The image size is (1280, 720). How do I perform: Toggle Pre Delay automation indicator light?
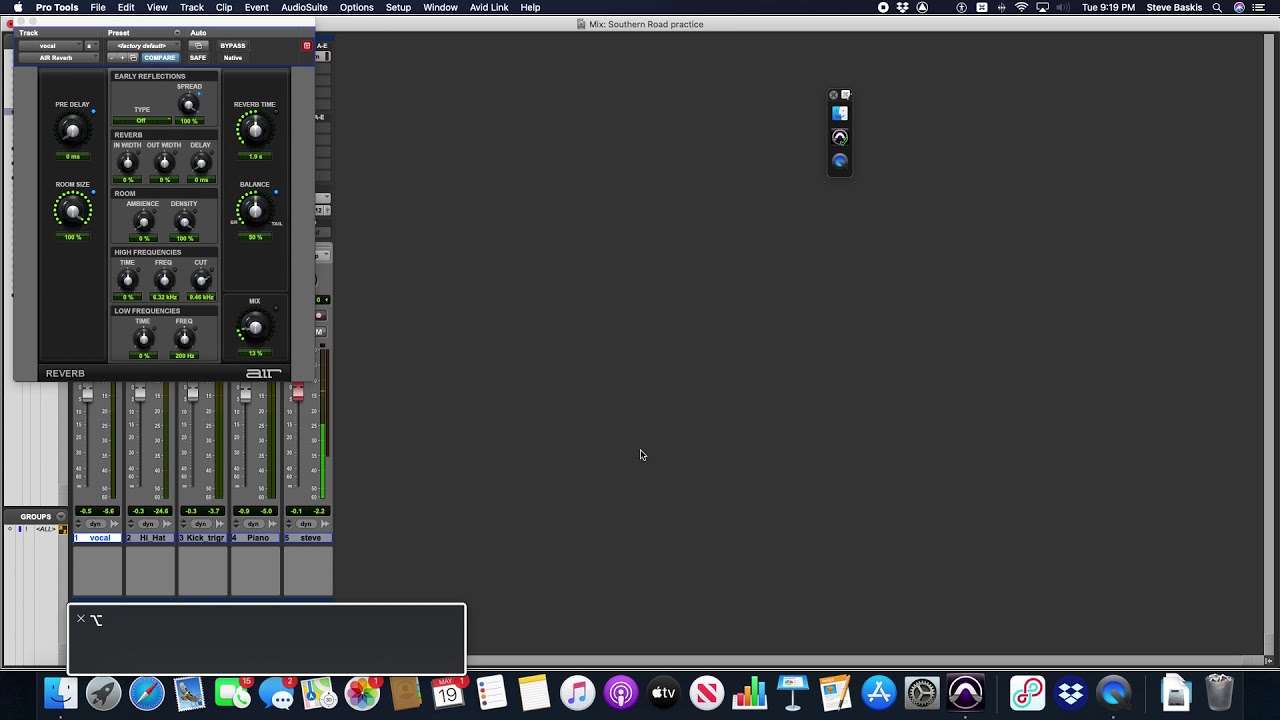pos(93,111)
